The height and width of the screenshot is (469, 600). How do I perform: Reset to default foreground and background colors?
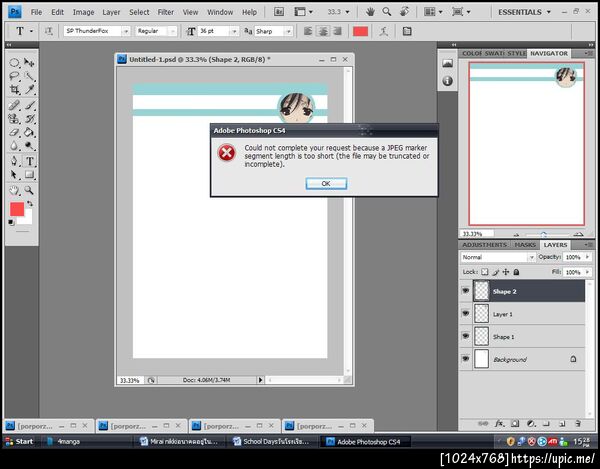coord(11,222)
